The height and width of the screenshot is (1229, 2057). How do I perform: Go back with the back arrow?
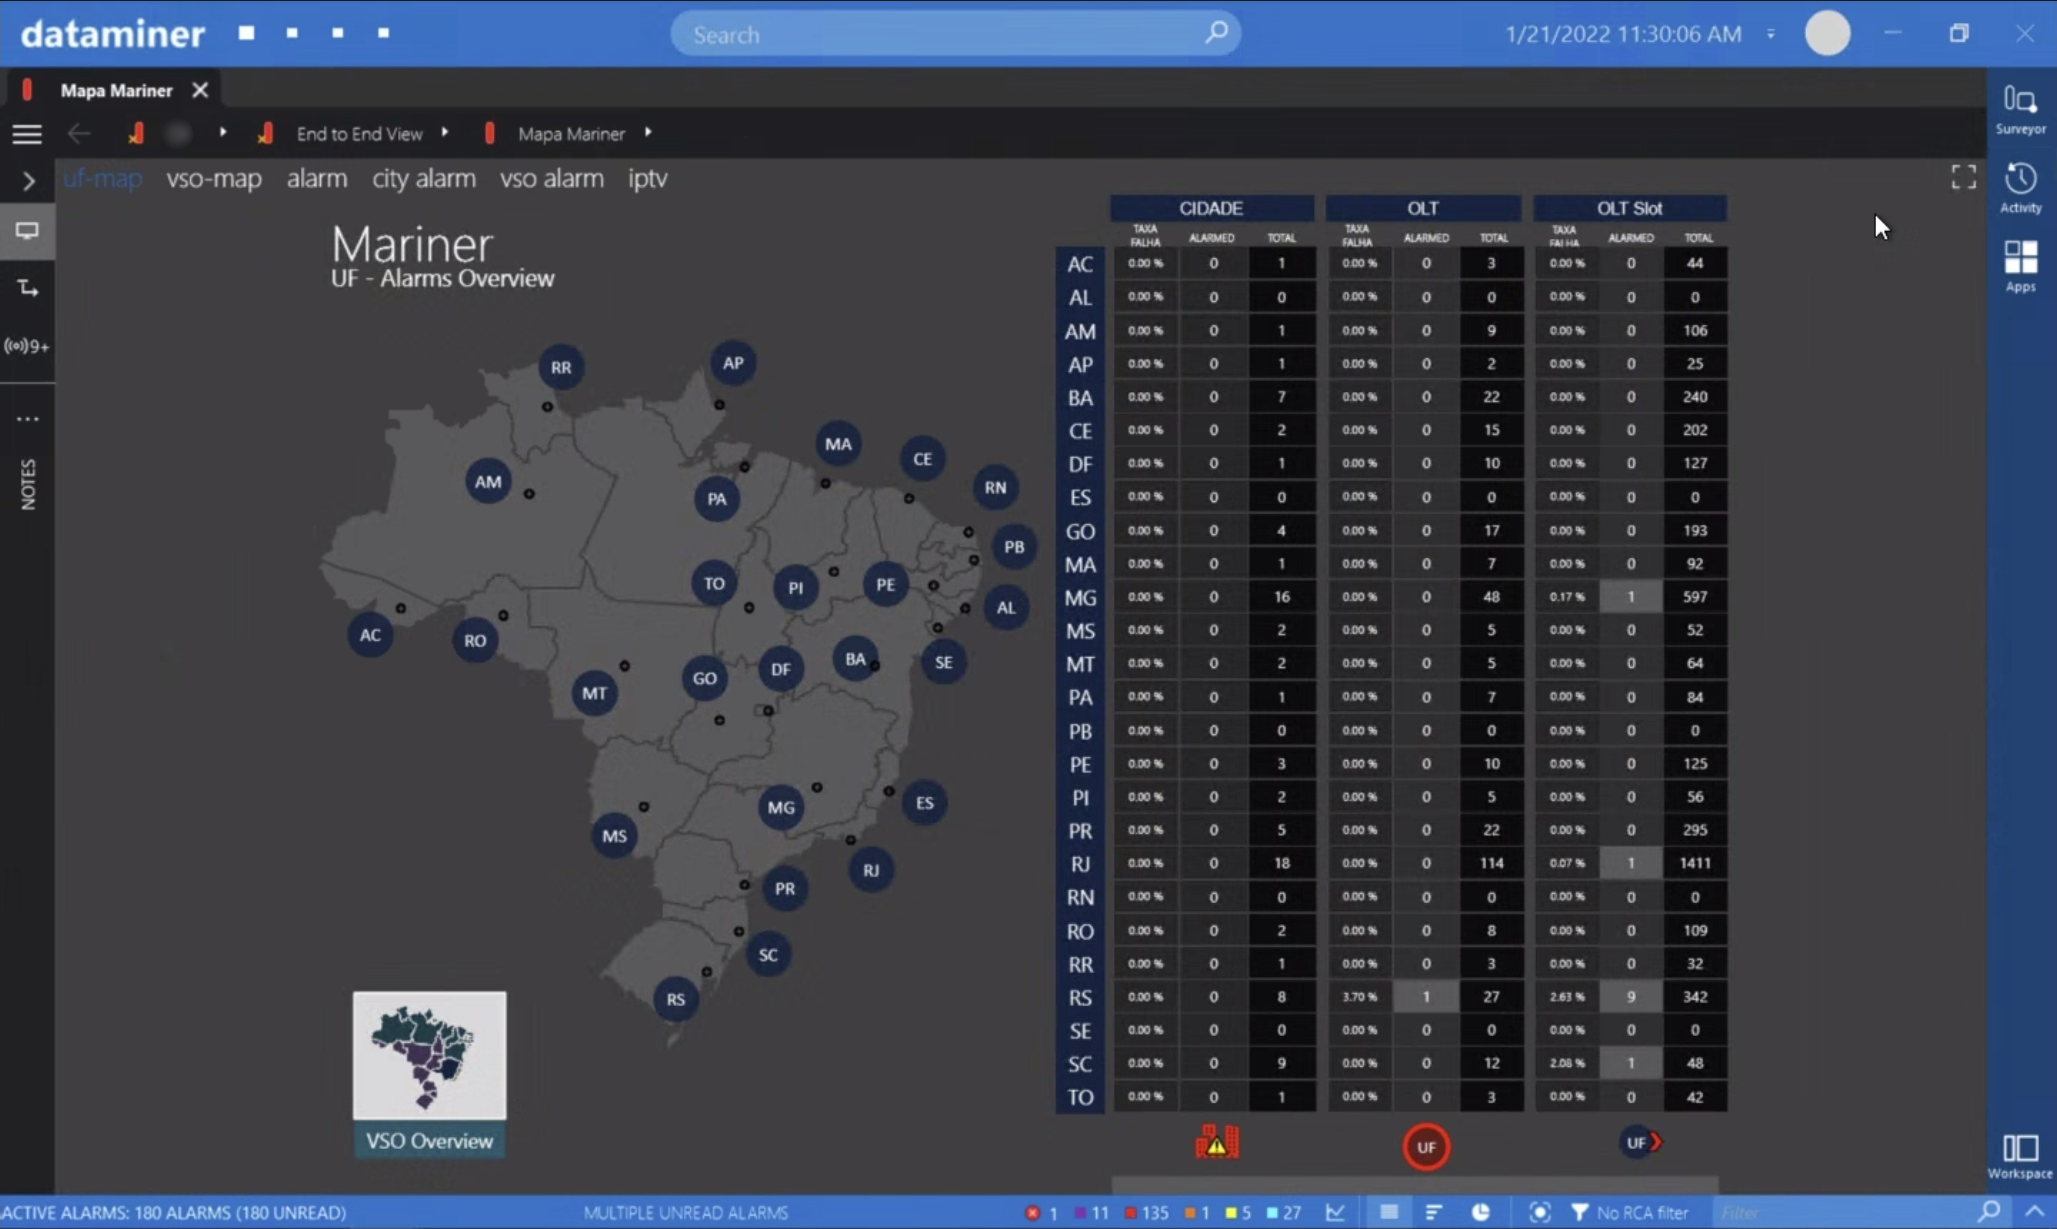[79, 134]
